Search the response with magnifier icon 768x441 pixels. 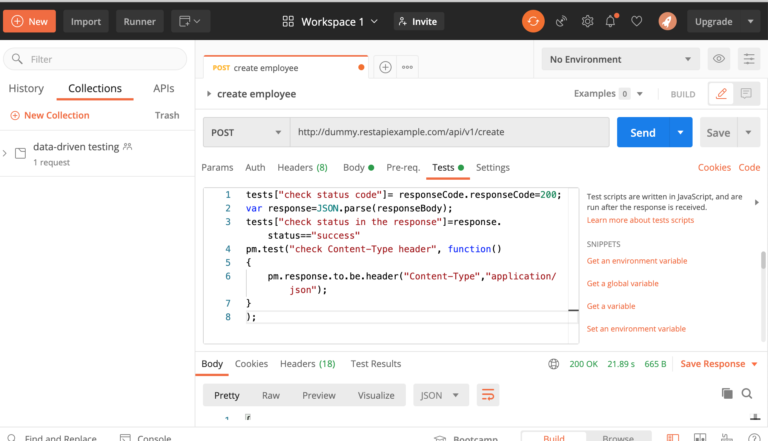(x=747, y=393)
